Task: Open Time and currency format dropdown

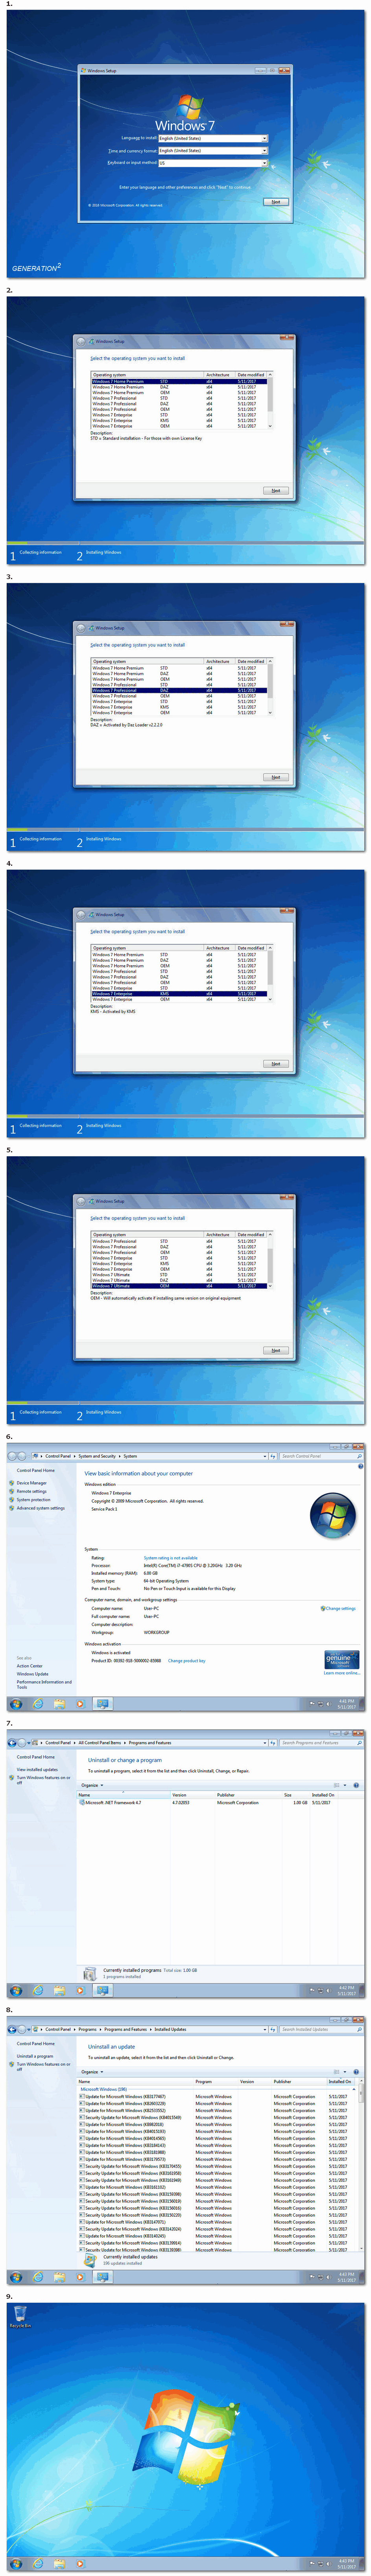Action: [213, 150]
